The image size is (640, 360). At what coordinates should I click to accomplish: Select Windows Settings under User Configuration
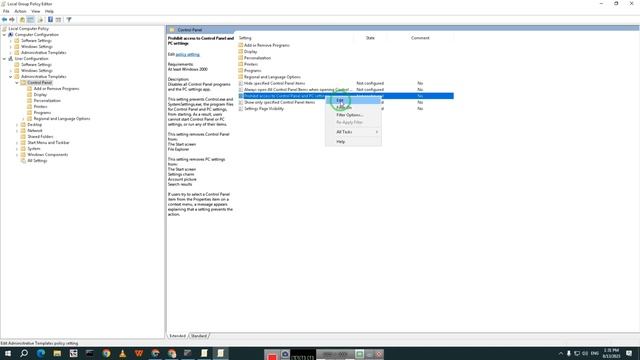(36, 71)
